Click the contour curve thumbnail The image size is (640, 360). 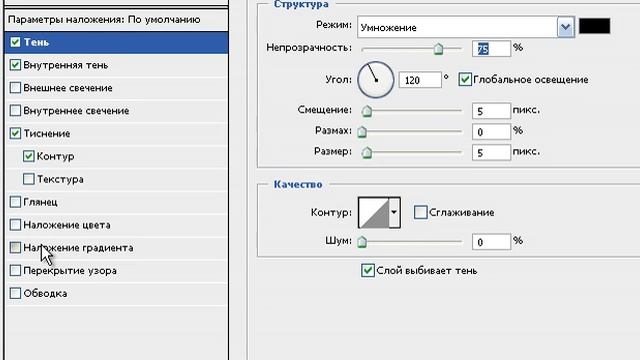click(x=373, y=212)
